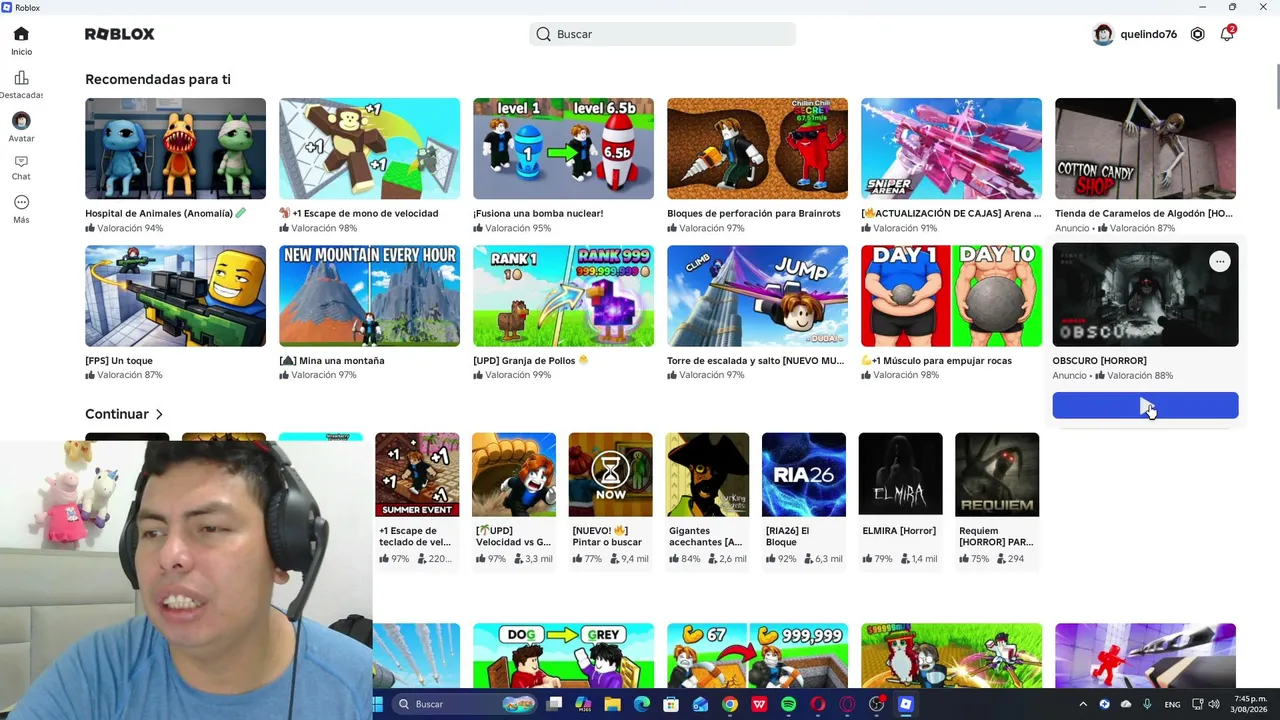Switch the ENG keyboard language indicator
Image resolution: width=1280 pixels, height=720 pixels.
click(x=1172, y=704)
